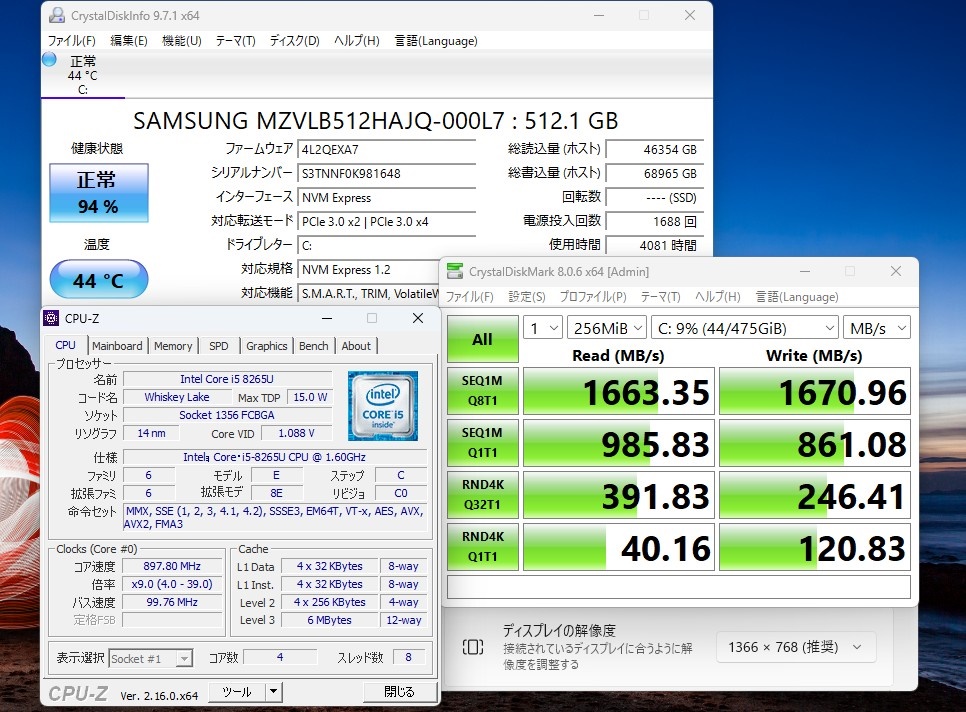The image size is (966, 712).
Task: Open ヘルプ(H) menu in CrystalDiskMark
Action: [x=718, y=297]
